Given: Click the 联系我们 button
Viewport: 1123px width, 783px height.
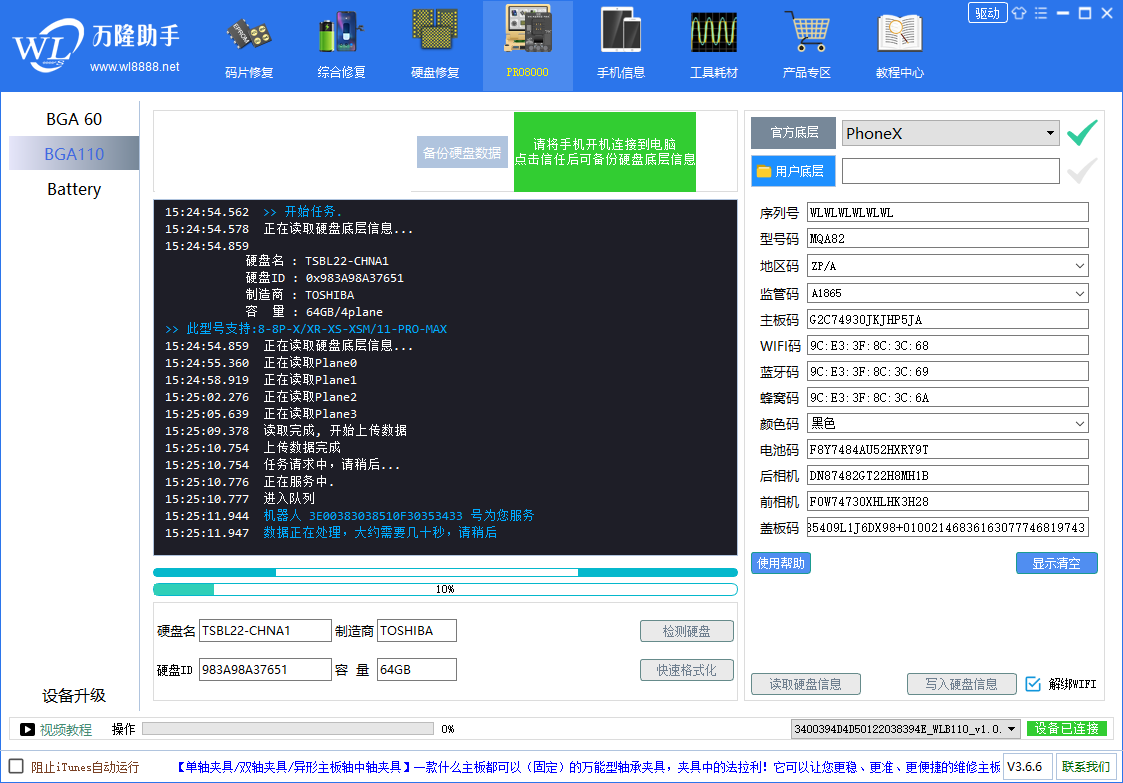Looking at the screenshot, I should pos(1086,767).
